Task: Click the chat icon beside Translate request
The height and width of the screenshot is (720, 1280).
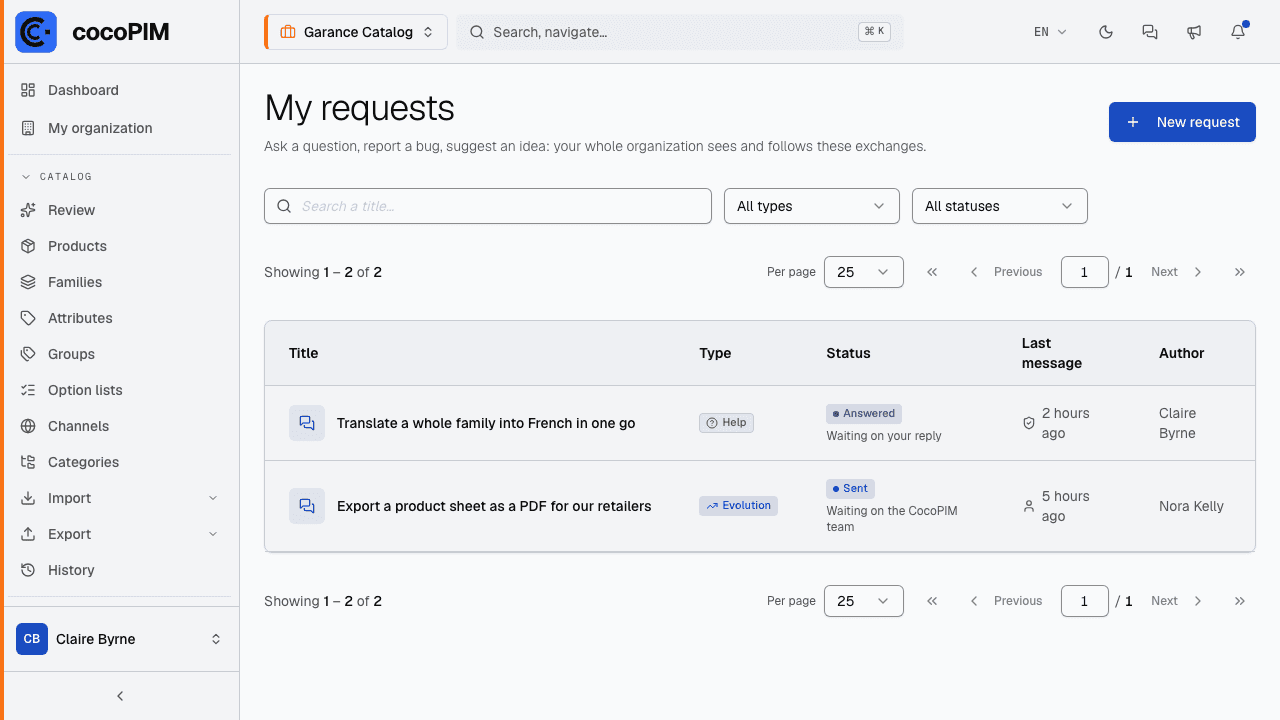Action: (x=307, y=423)
